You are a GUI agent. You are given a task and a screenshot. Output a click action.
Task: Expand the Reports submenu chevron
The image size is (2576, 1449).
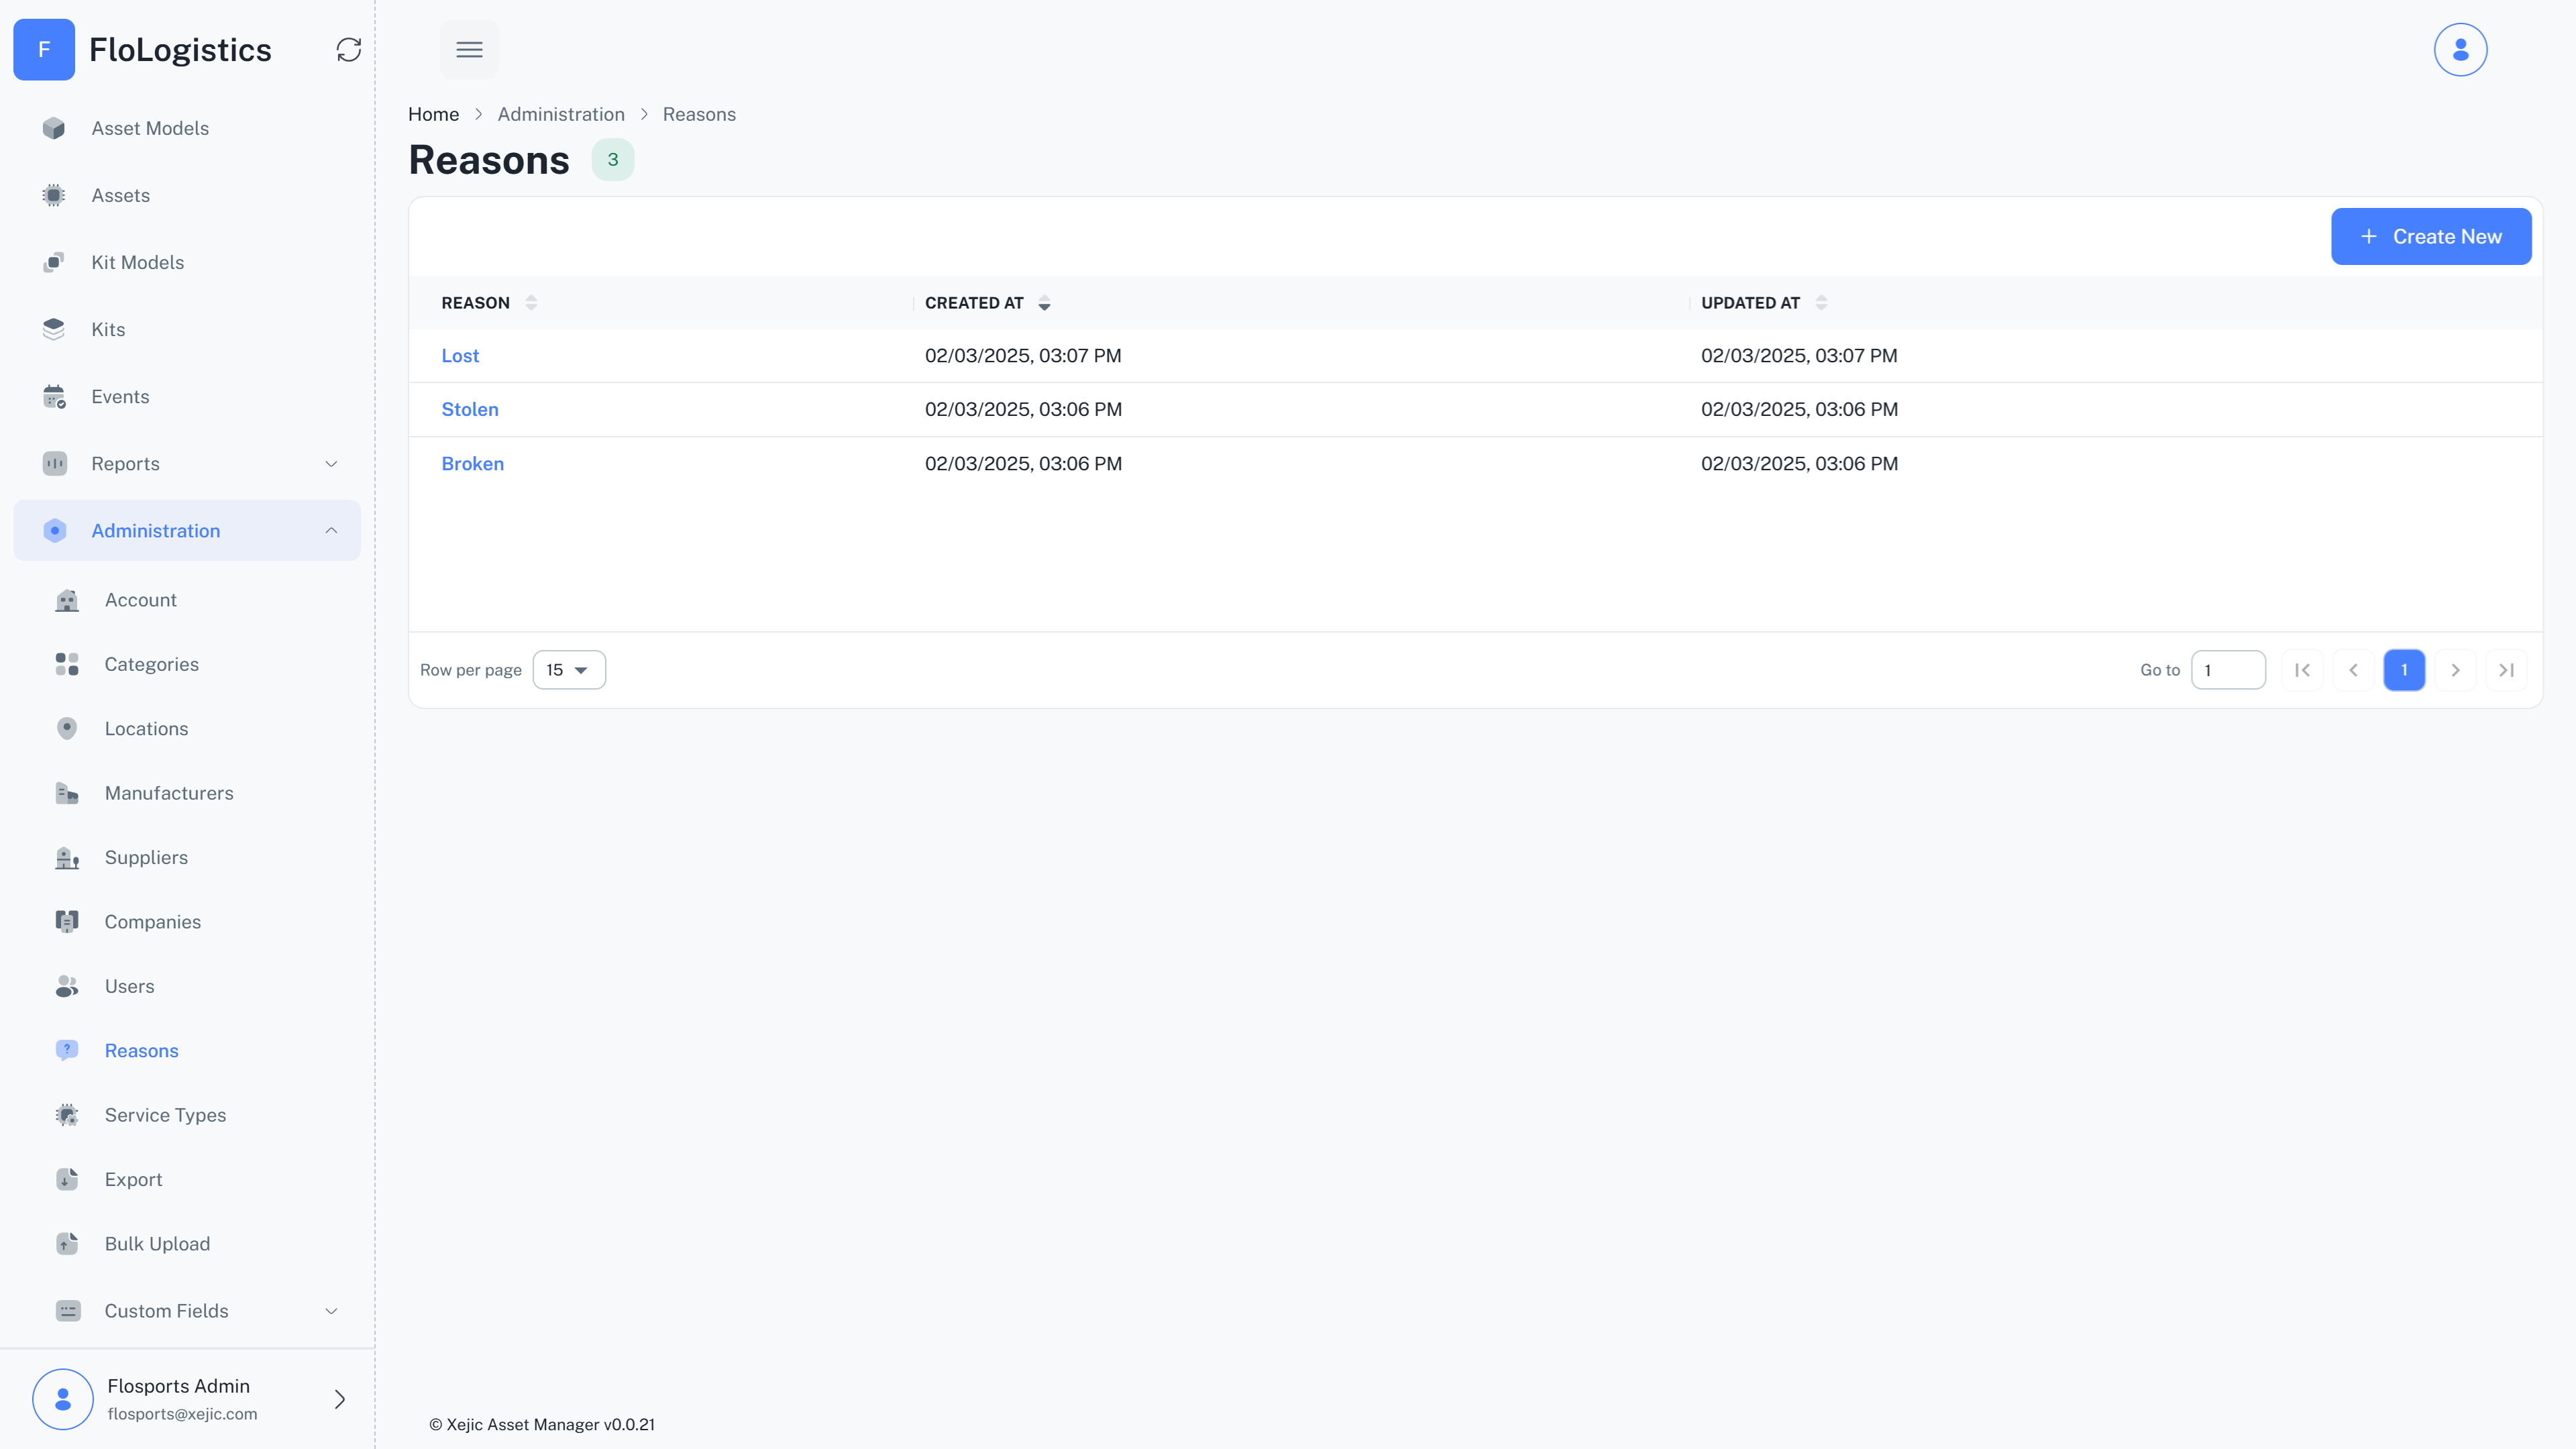(331, 463)
